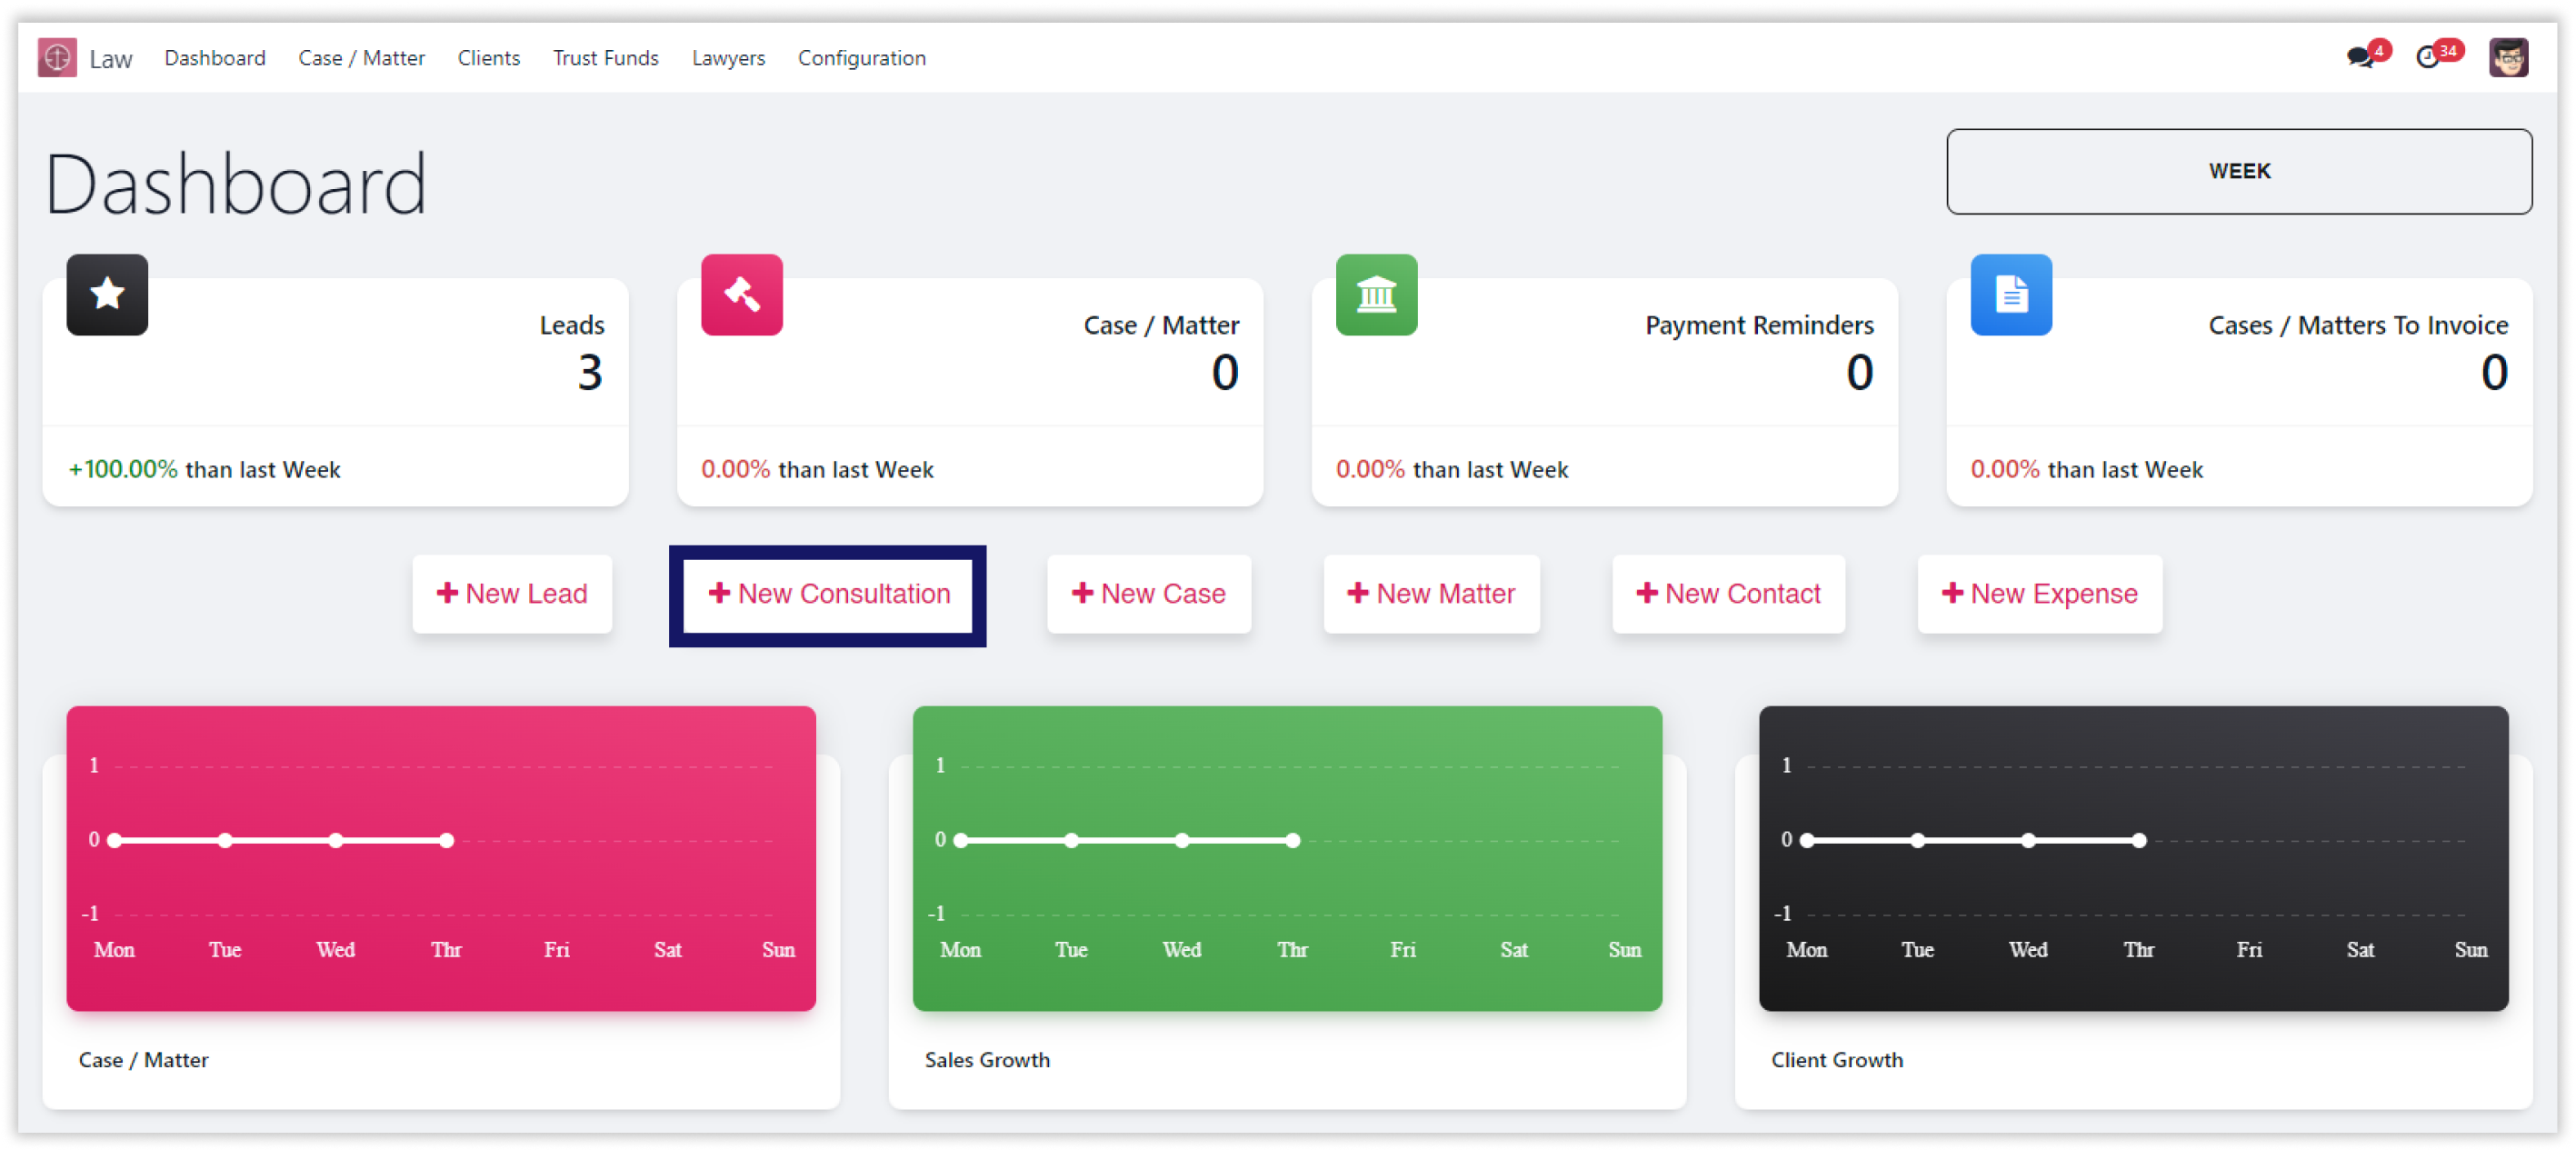
Task: Click the New Lead button
Action: click(512, 593)
